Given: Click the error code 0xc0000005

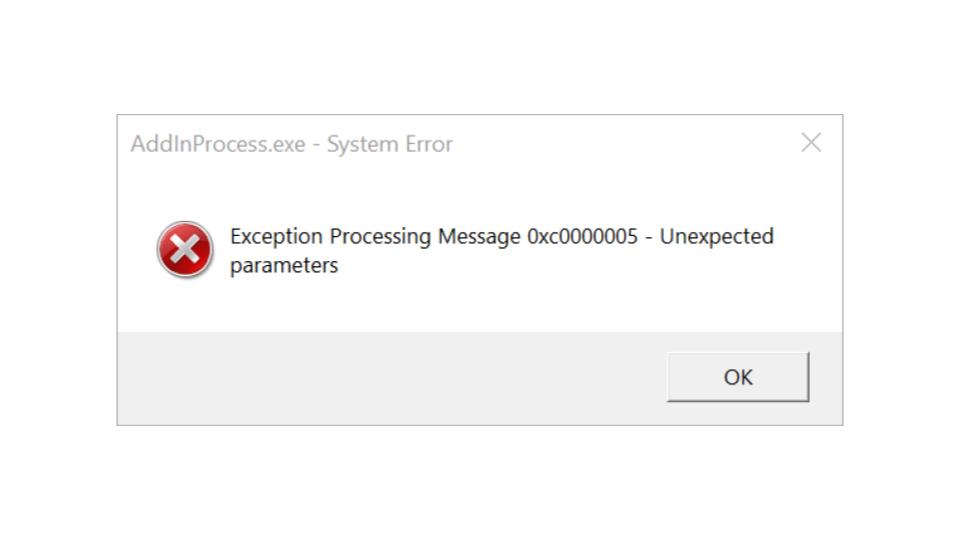Looking at the screenshot, I should [582, 236].
